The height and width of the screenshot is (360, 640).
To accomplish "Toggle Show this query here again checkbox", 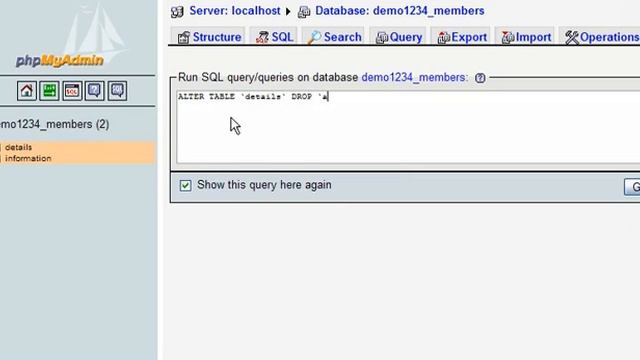I will click(x=185, y=185).
